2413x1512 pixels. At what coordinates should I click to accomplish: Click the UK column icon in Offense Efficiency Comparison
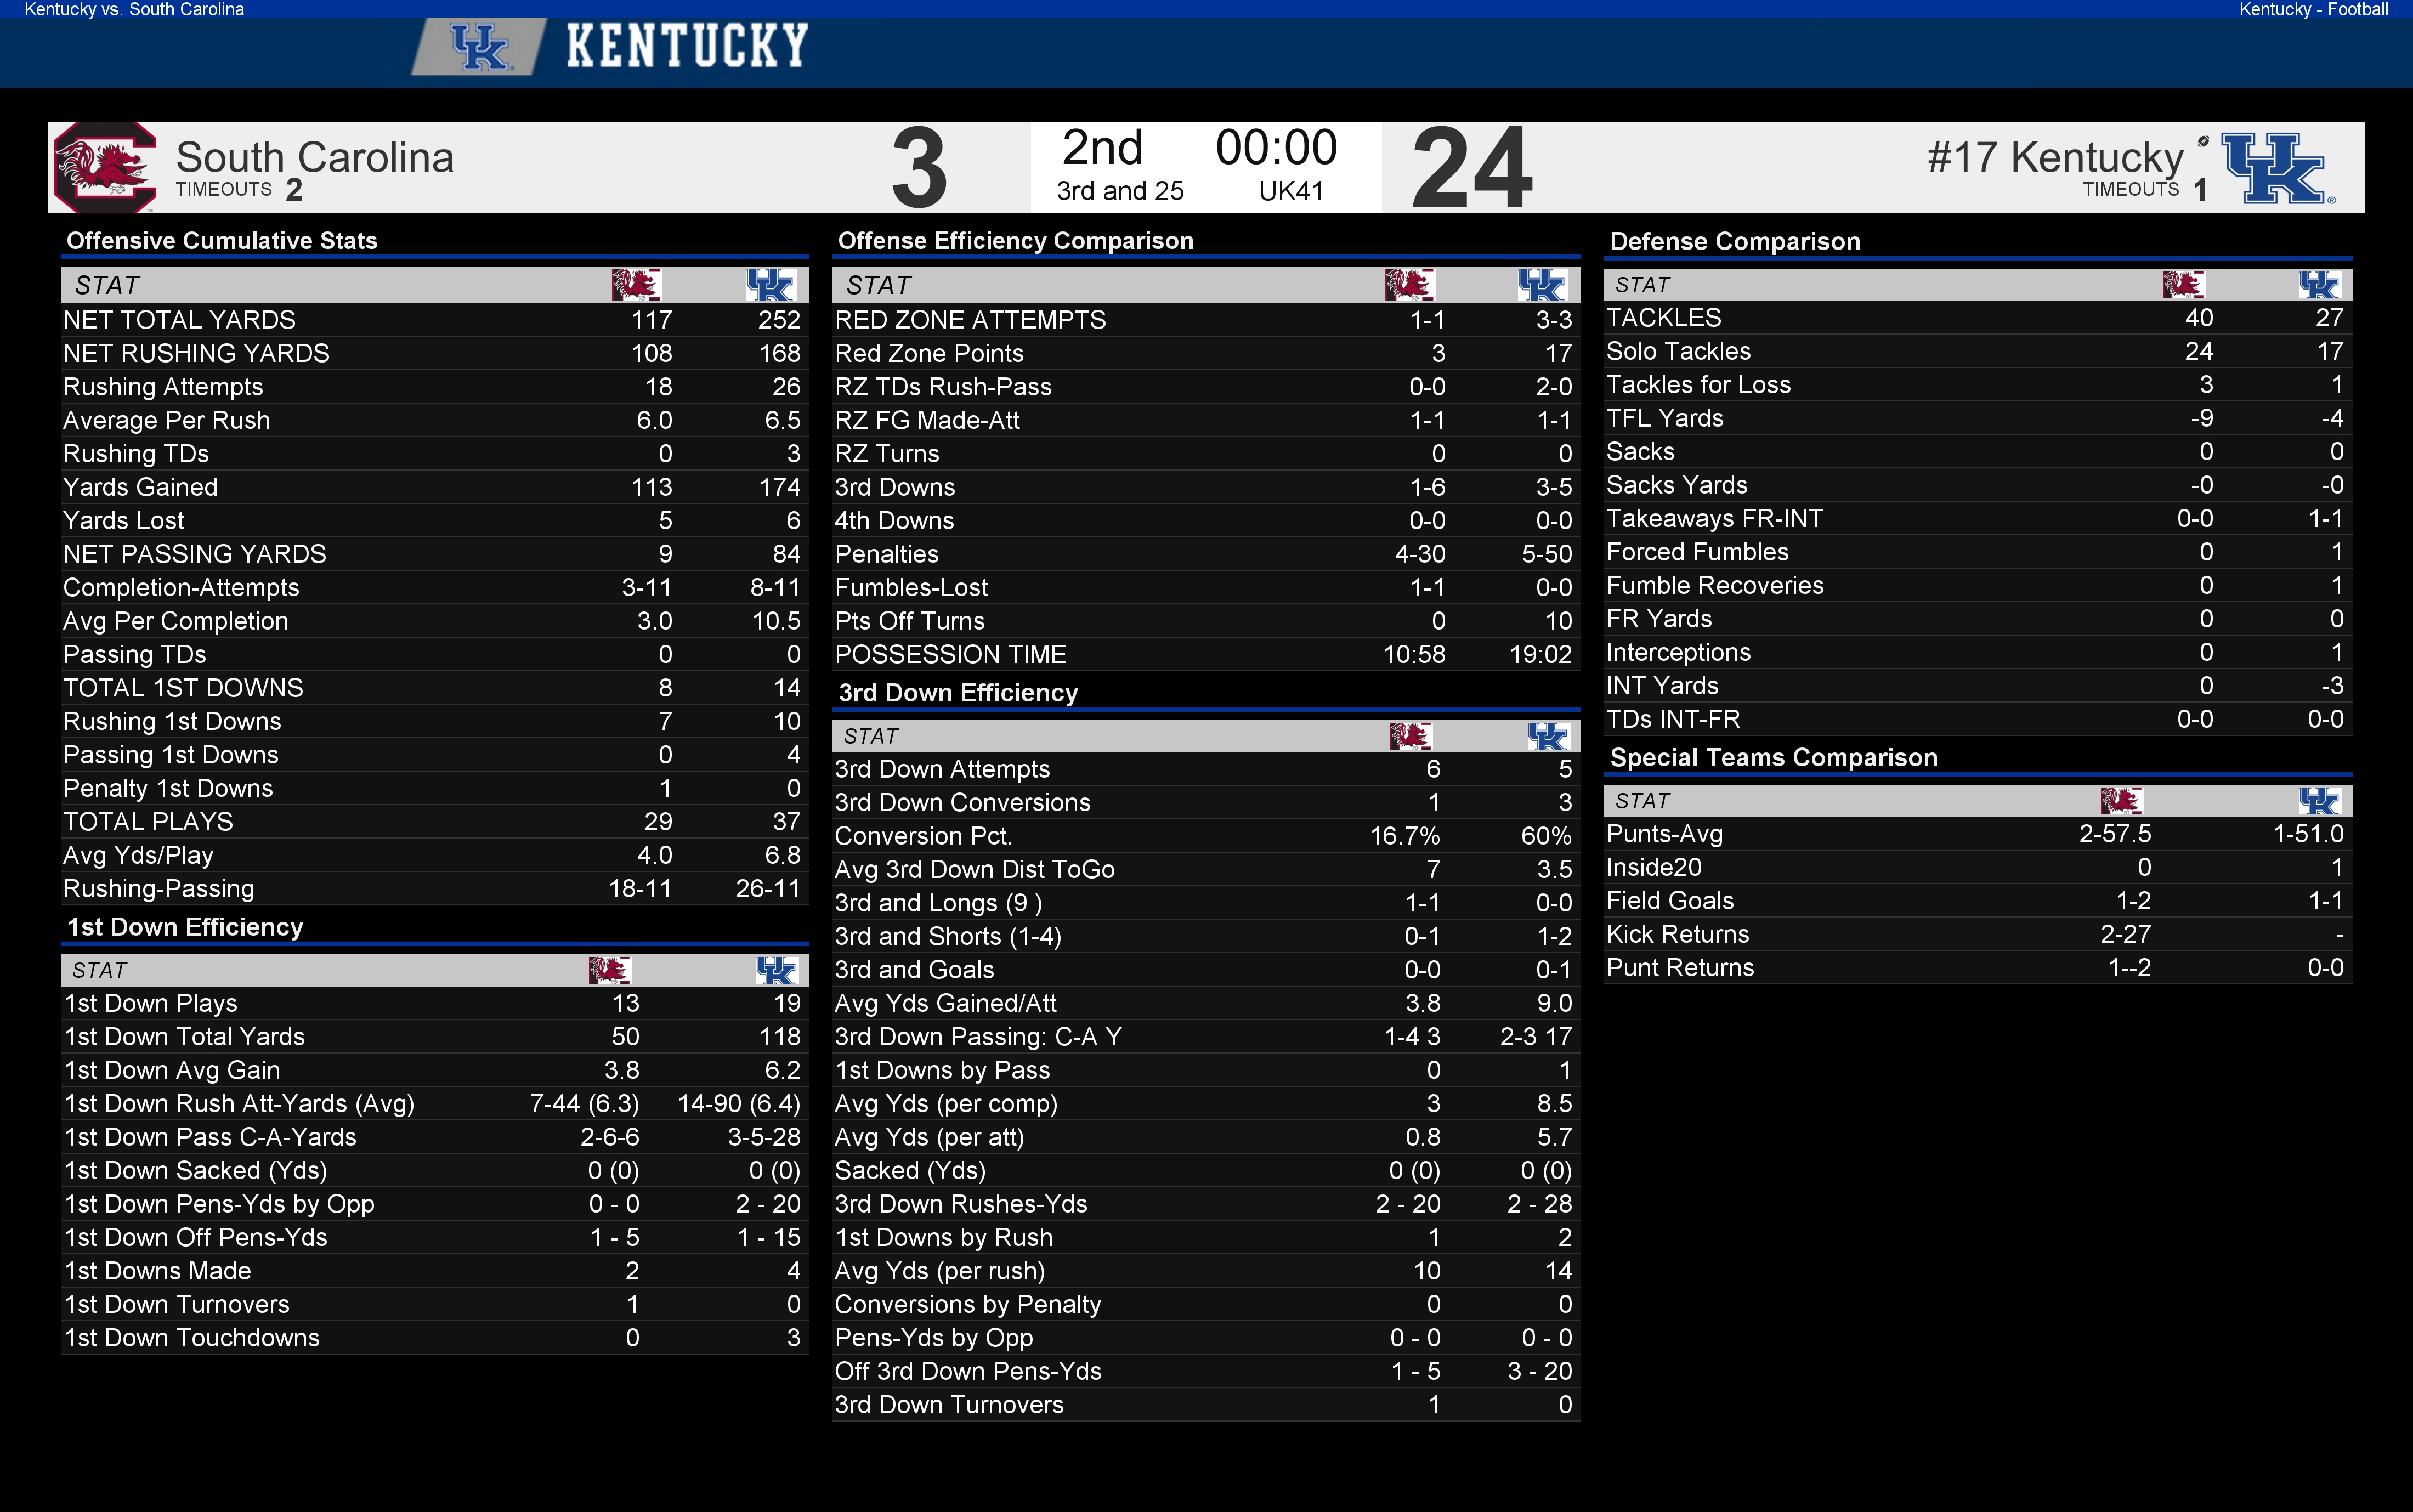point(1541,285)
